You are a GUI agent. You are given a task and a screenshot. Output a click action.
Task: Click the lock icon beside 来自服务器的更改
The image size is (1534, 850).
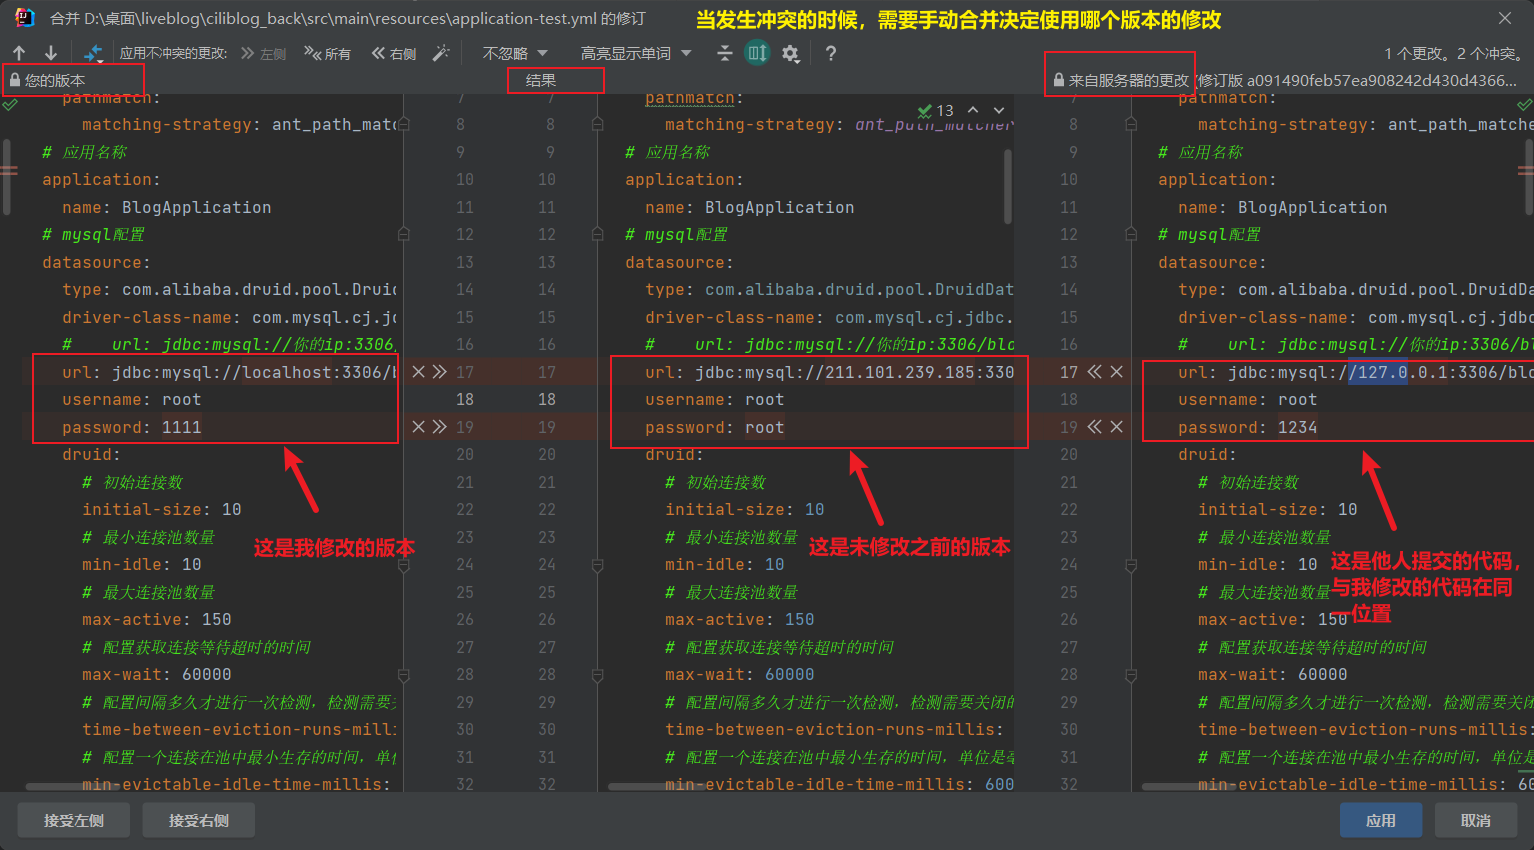[1059, 80]
